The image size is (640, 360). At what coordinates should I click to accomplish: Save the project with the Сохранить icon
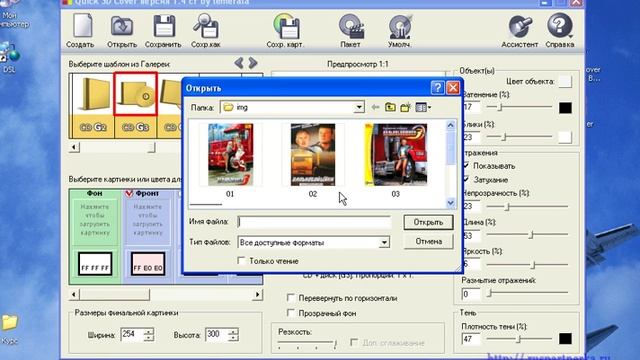point(163,31)
